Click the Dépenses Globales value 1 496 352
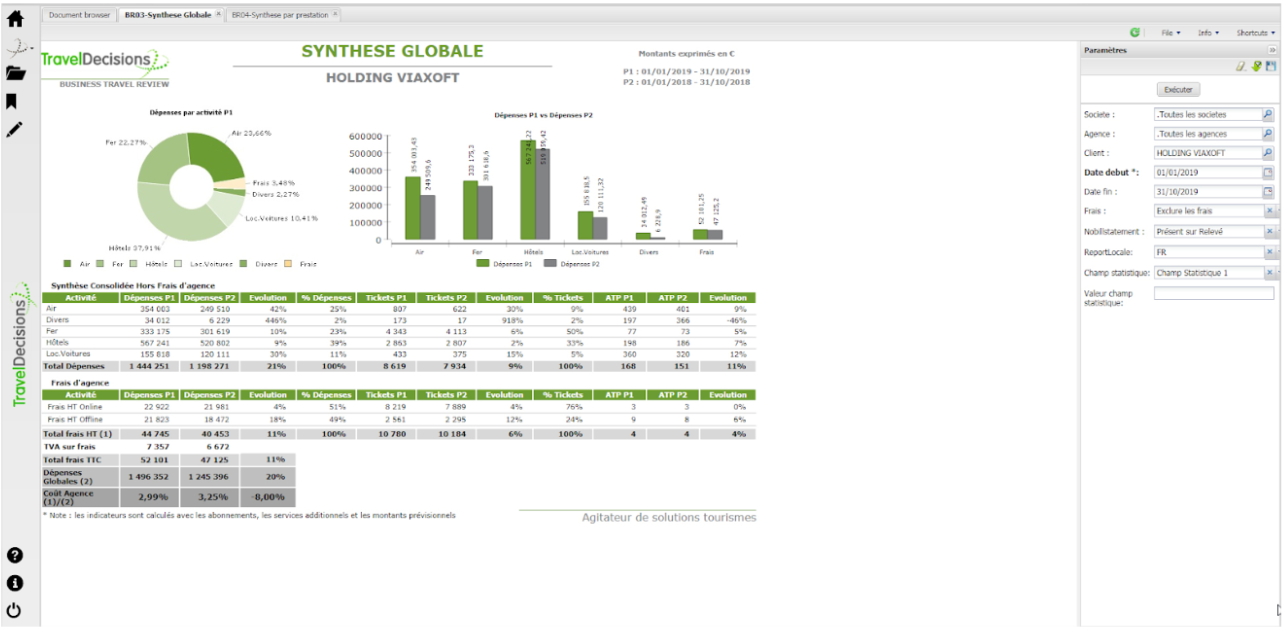 pyautogui.click(x=147, y=477)
